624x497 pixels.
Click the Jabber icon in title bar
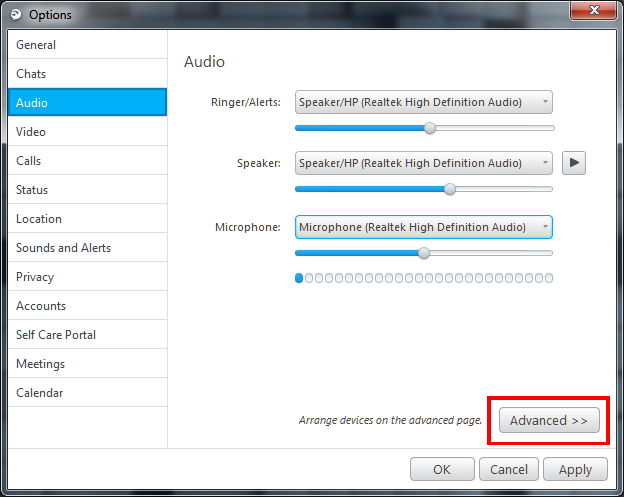point(16,15)
